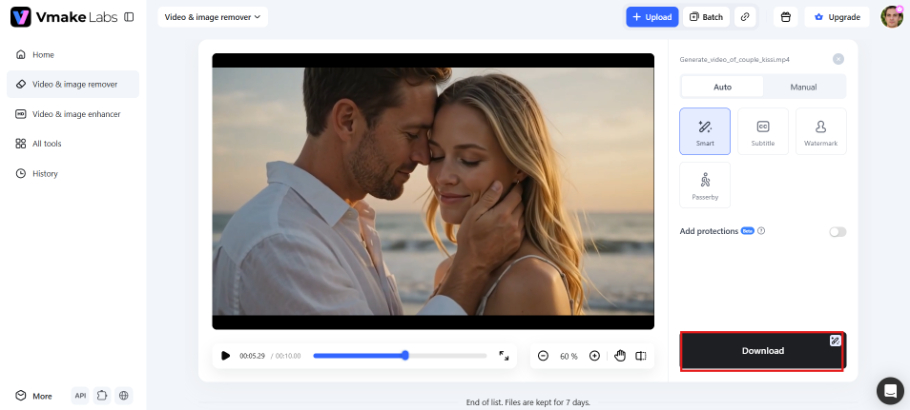This screenshot has height=410, width=910.
Task: Select the Subtitle removal mode
Action: tap(763, 131)
